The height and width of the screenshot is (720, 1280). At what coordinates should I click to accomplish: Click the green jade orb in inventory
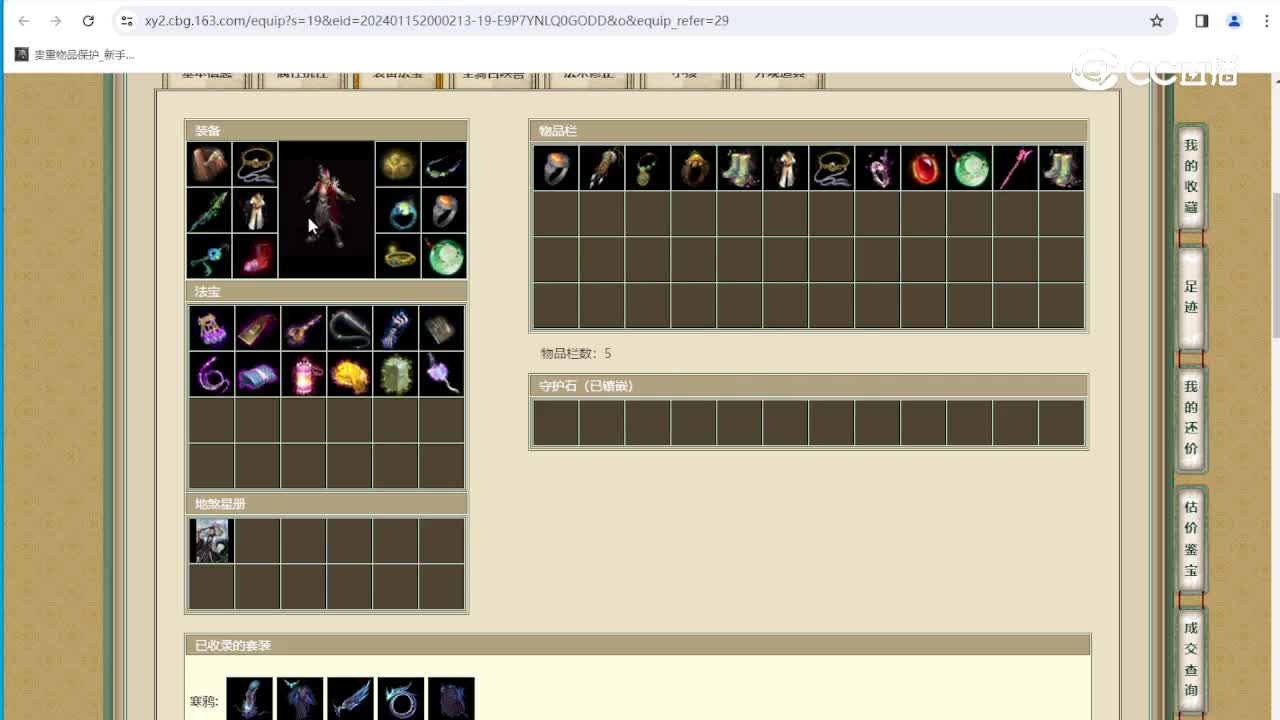[969, 168]
